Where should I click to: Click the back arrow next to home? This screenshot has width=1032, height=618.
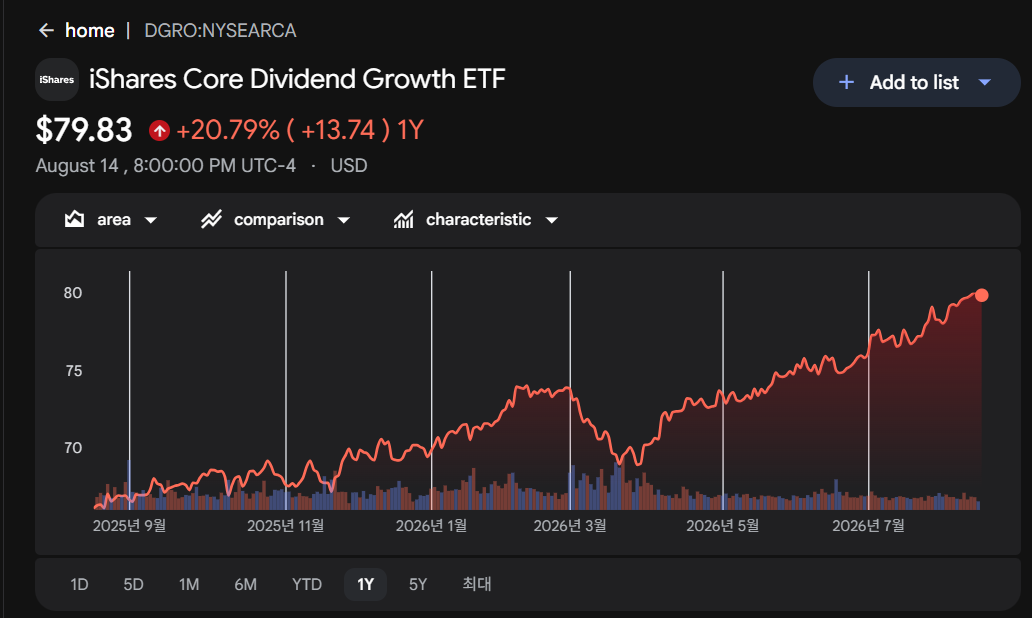tap(46, 30)
